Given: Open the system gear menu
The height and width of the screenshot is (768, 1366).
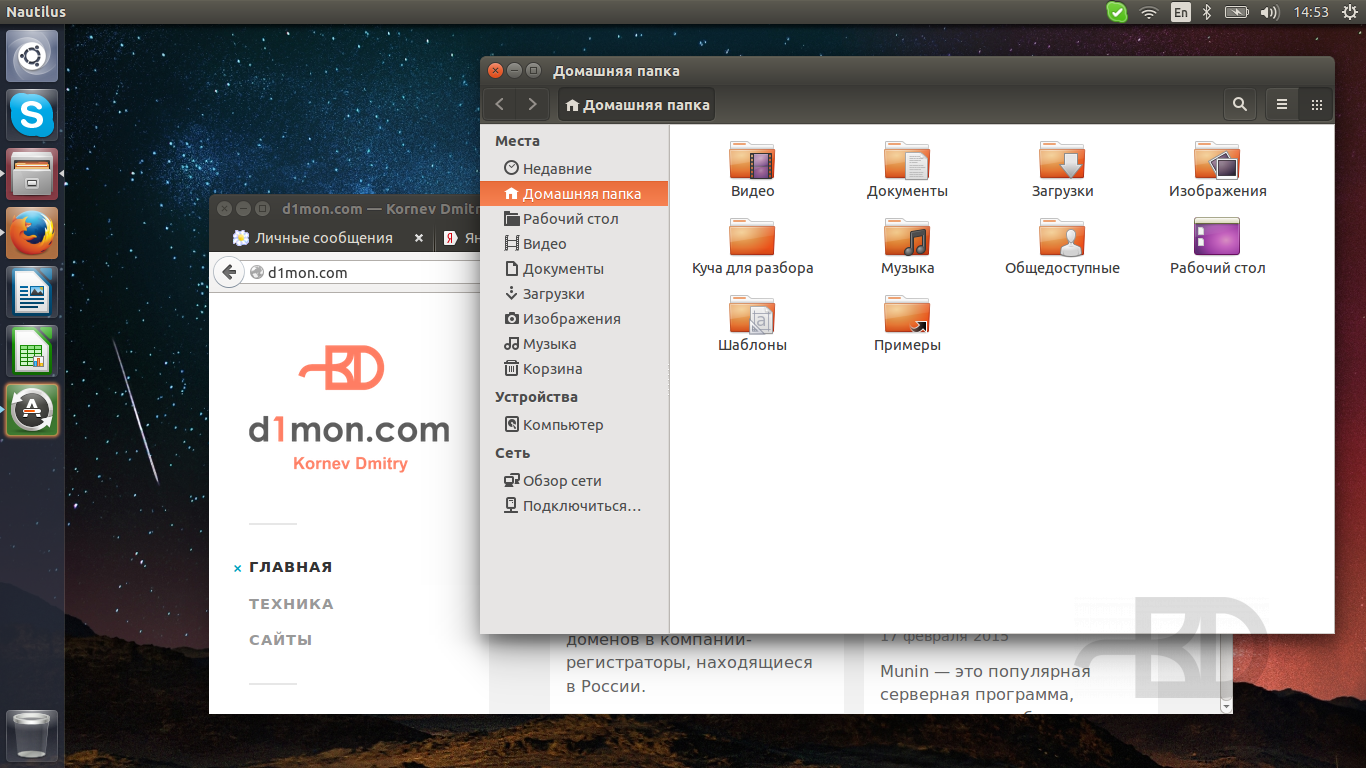Looking at the screenshot, I should point(1347,12).
